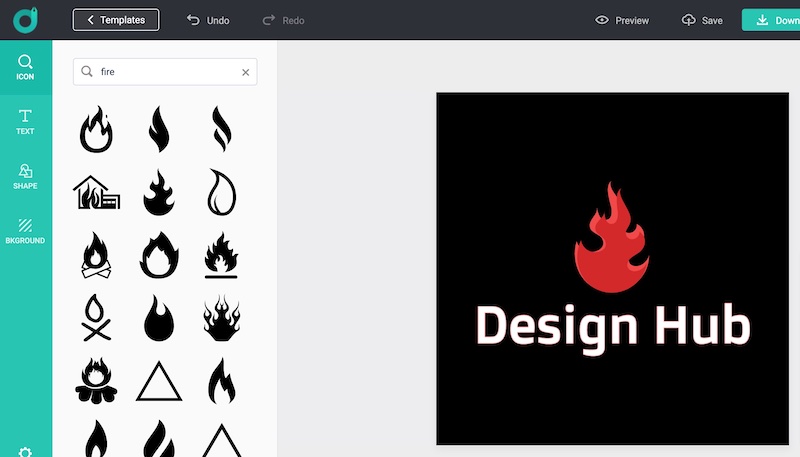800x457 pixels.
Task: Select the burning house icon
Action: tap(96, 192)
